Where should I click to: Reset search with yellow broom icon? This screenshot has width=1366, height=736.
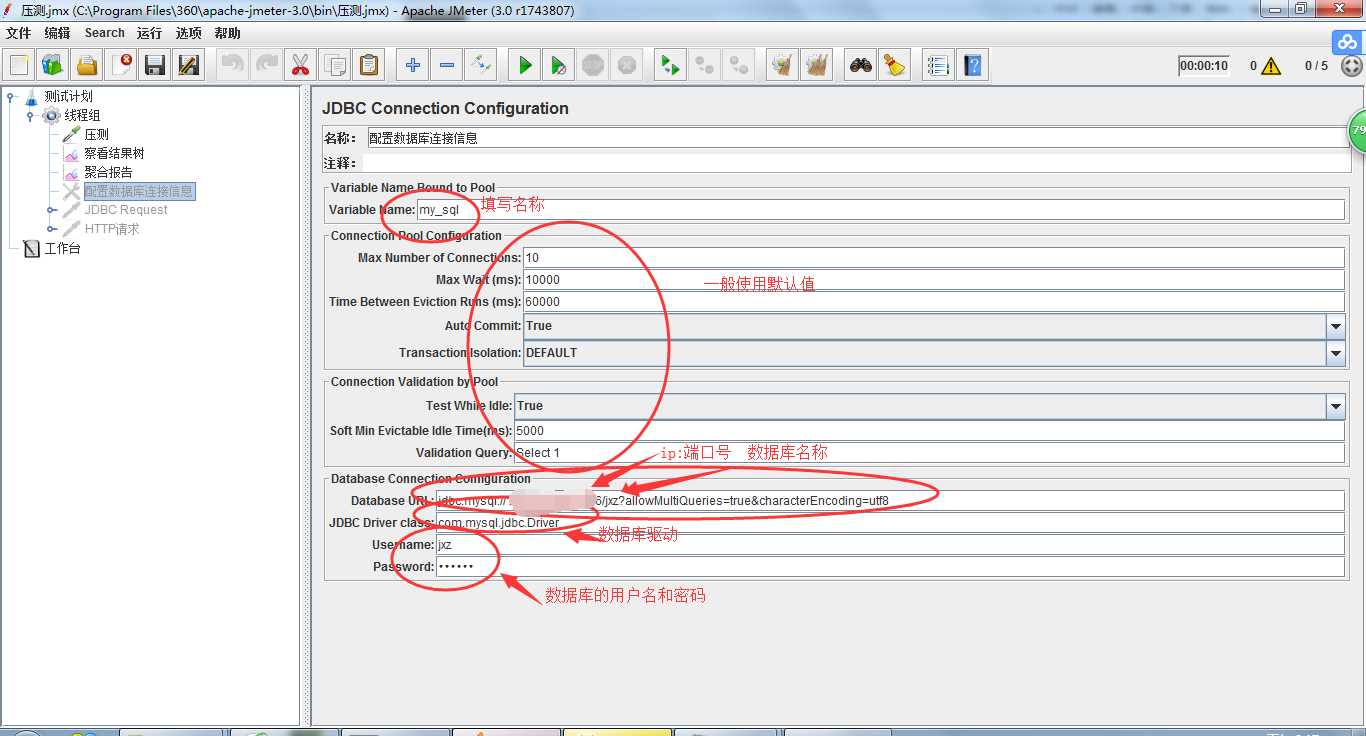tap(895, 66)
